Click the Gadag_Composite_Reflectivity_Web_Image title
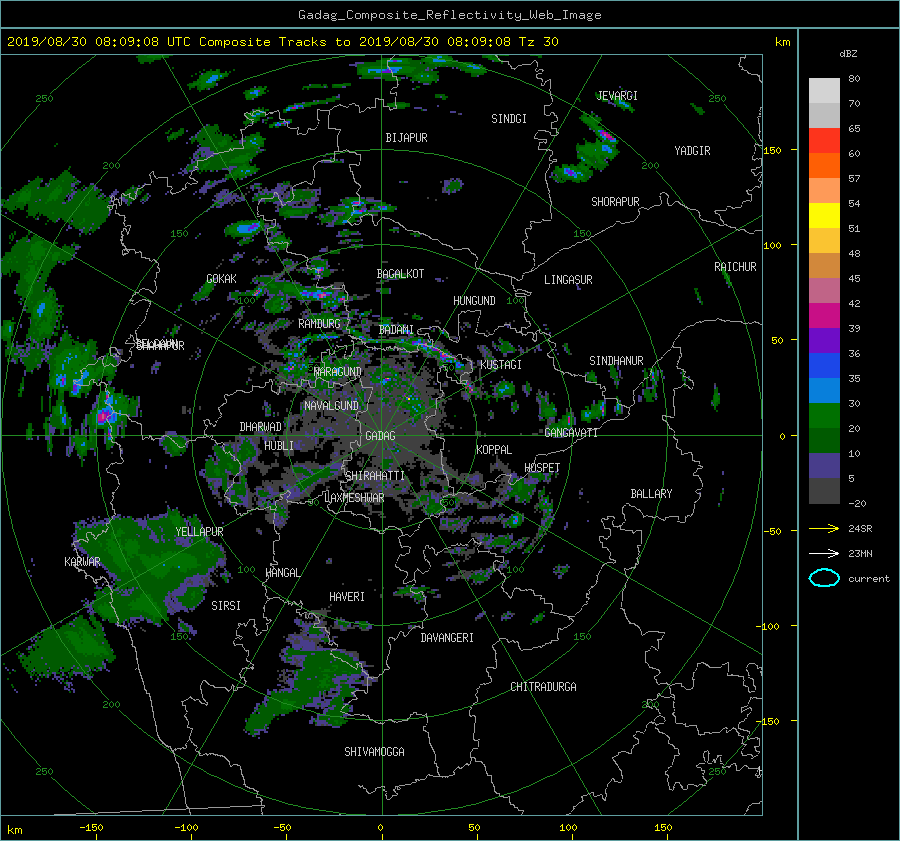This screenshot has width=900, height=841. tap(449, 15)
